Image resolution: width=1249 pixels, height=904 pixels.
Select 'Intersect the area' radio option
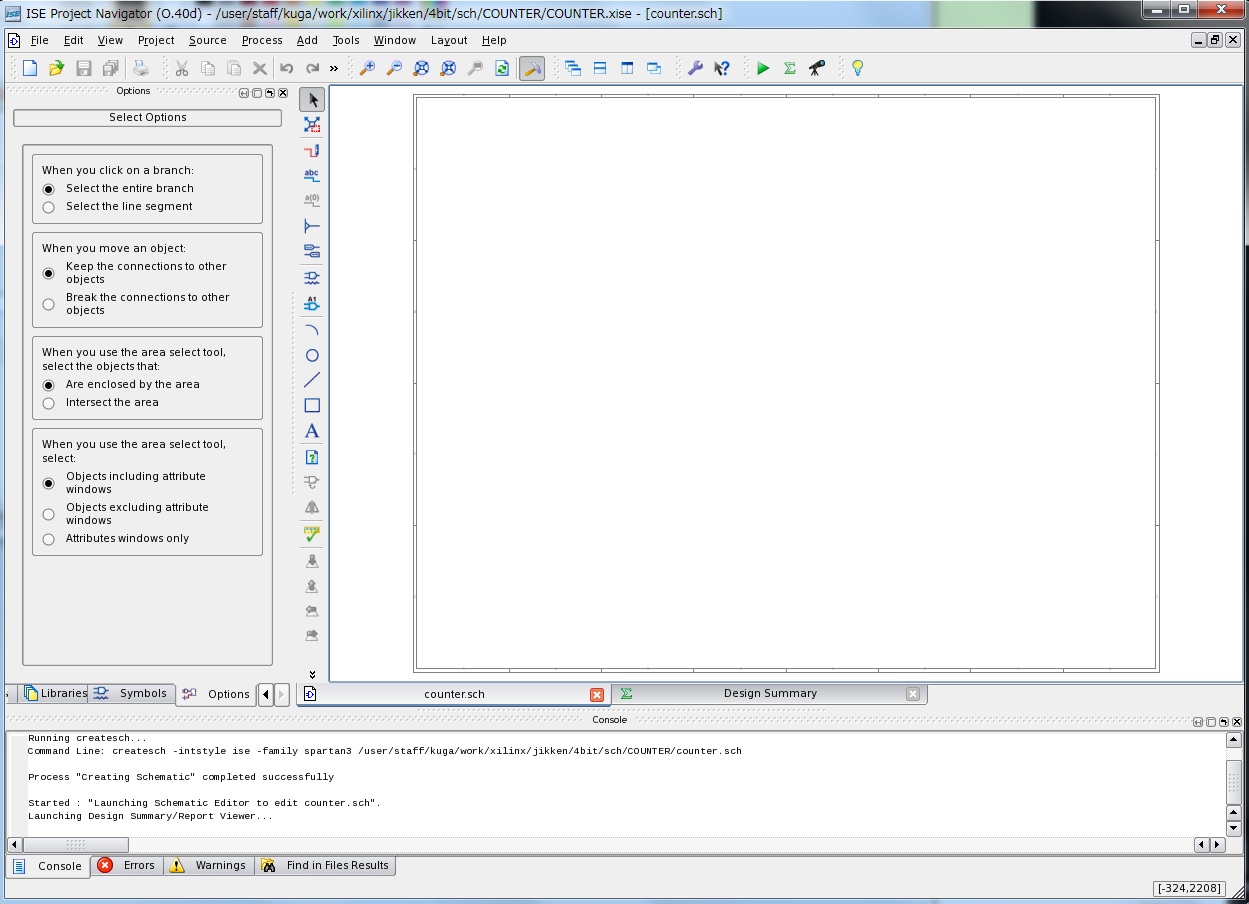coord(49,403)
